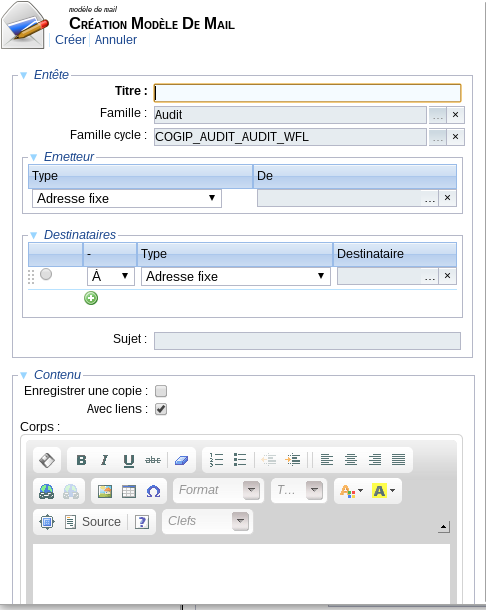Click the Créer link

(70, 40)
